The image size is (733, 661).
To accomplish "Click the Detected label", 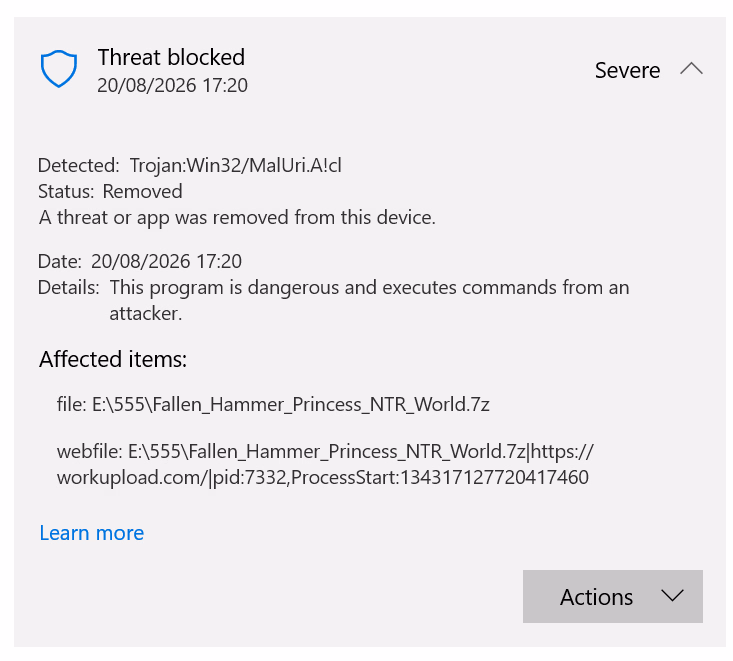I will 79,165.
